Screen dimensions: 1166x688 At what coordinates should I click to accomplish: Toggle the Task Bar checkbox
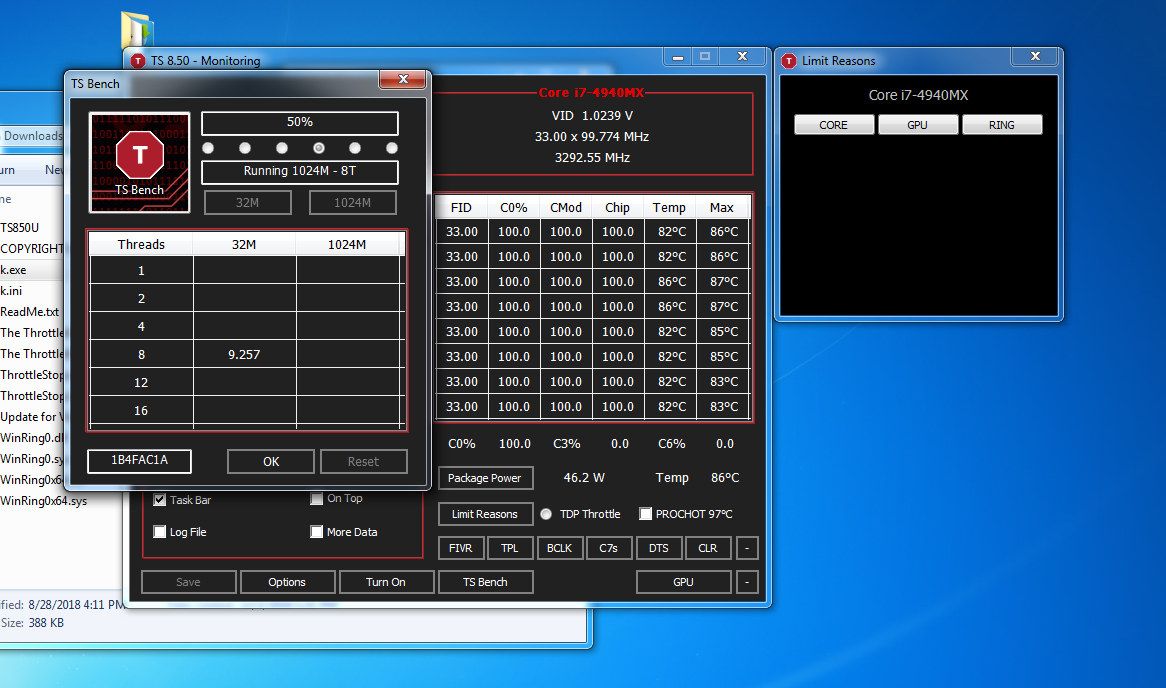coord(160,500)
